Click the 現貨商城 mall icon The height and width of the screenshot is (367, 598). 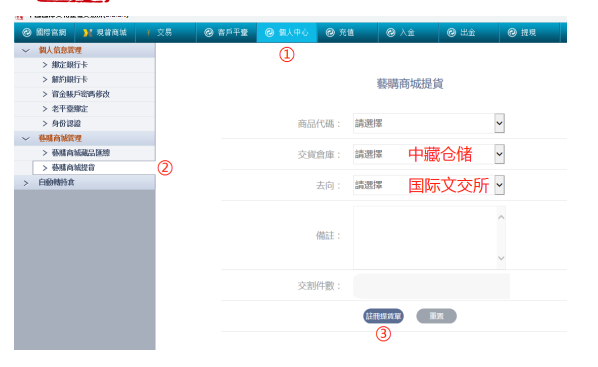(87, 33)
